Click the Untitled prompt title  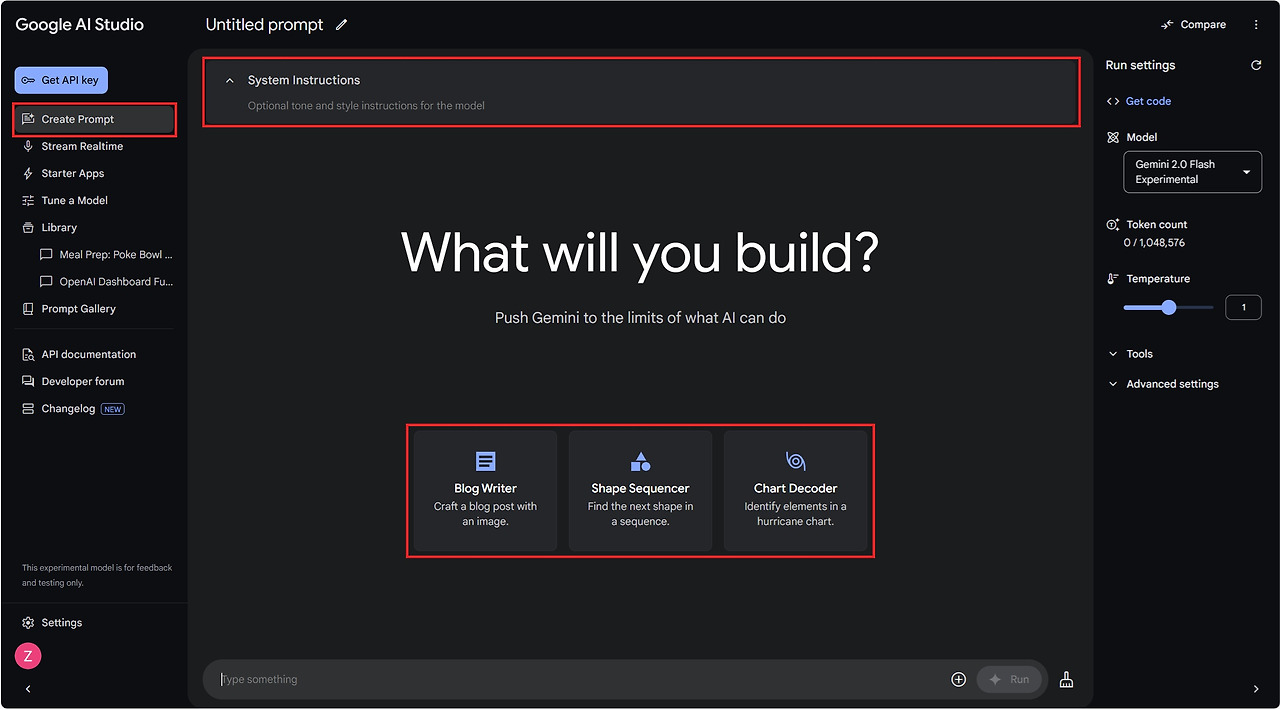pyautogui.click(x=264, y=25)
